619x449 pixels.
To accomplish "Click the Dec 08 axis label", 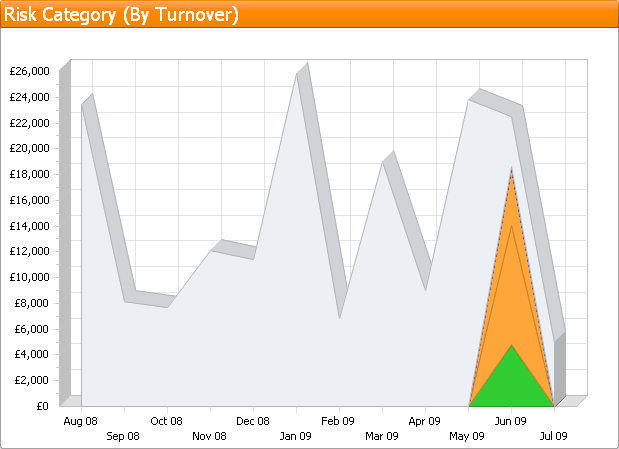I will tap(253, 422).
